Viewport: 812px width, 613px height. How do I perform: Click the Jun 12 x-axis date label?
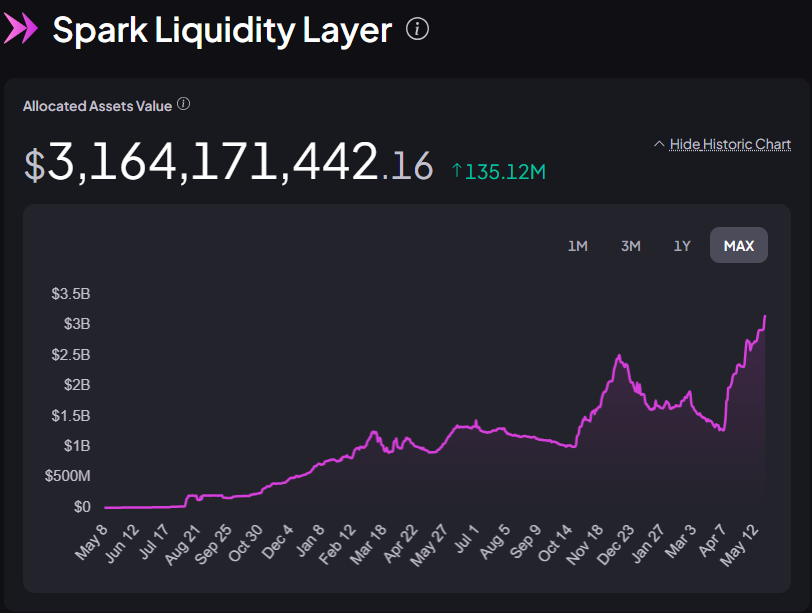122,544
